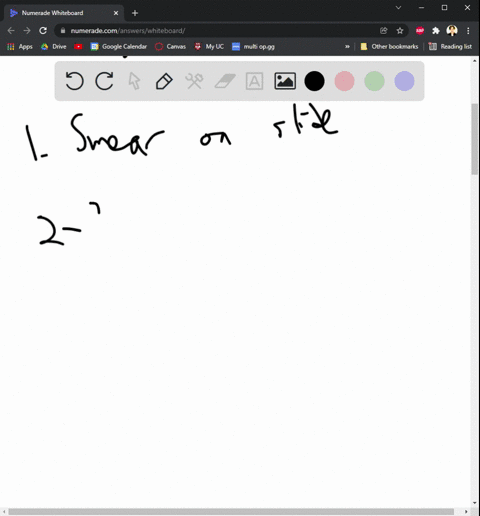Open the Canvas bookmark

pyautogui.click(x=170, y=47)
